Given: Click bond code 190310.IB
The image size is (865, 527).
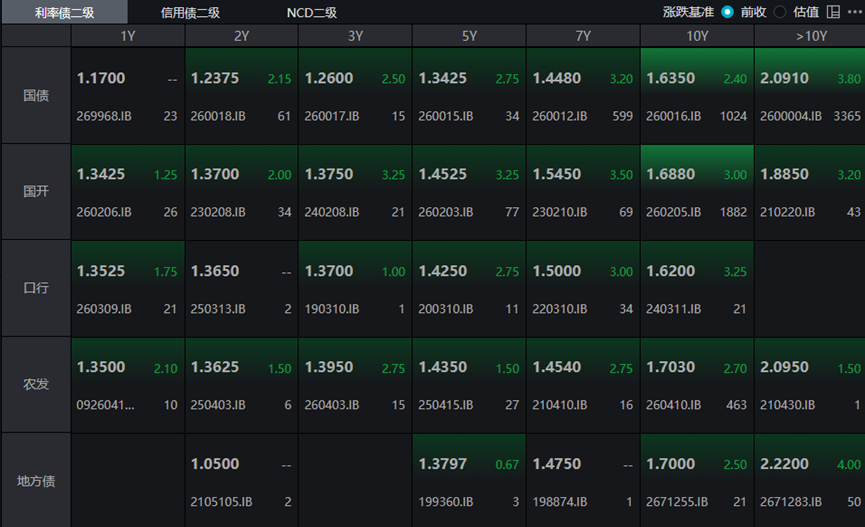Looking at the screenshot, I should pyautogui.click(x=332, y=309).
